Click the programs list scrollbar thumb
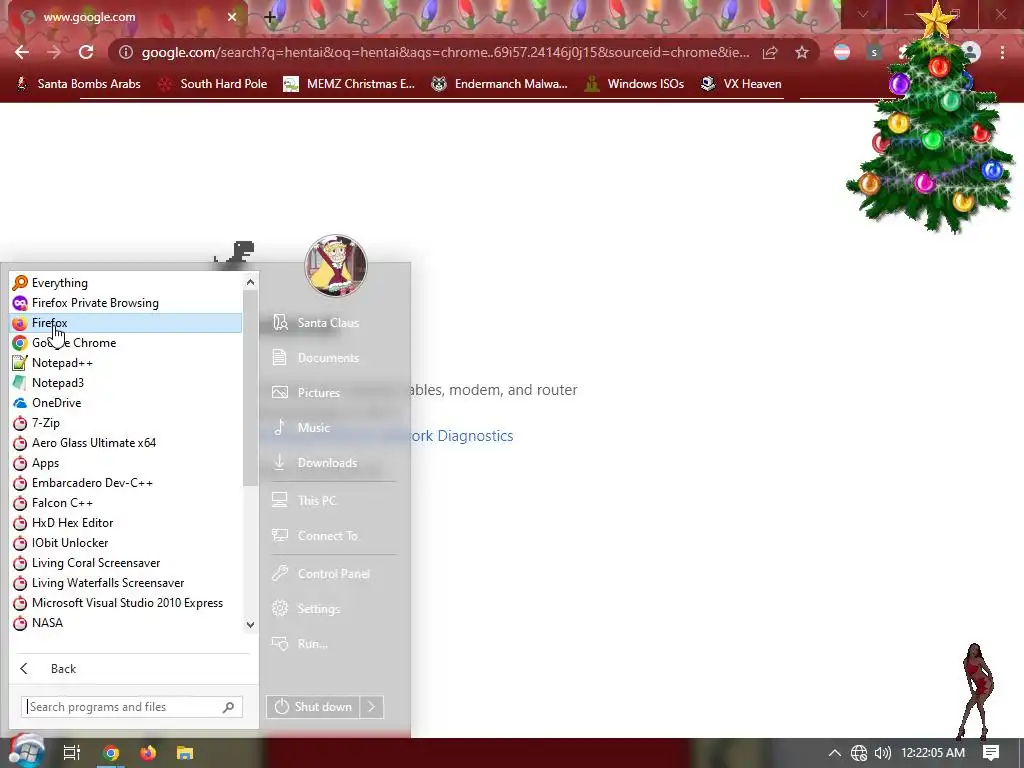The image size is (1024, 768). (x=250, y=388)
